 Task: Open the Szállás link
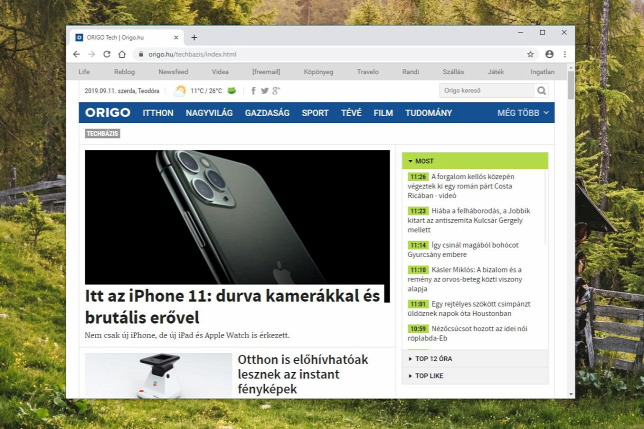tap(453, 71)
